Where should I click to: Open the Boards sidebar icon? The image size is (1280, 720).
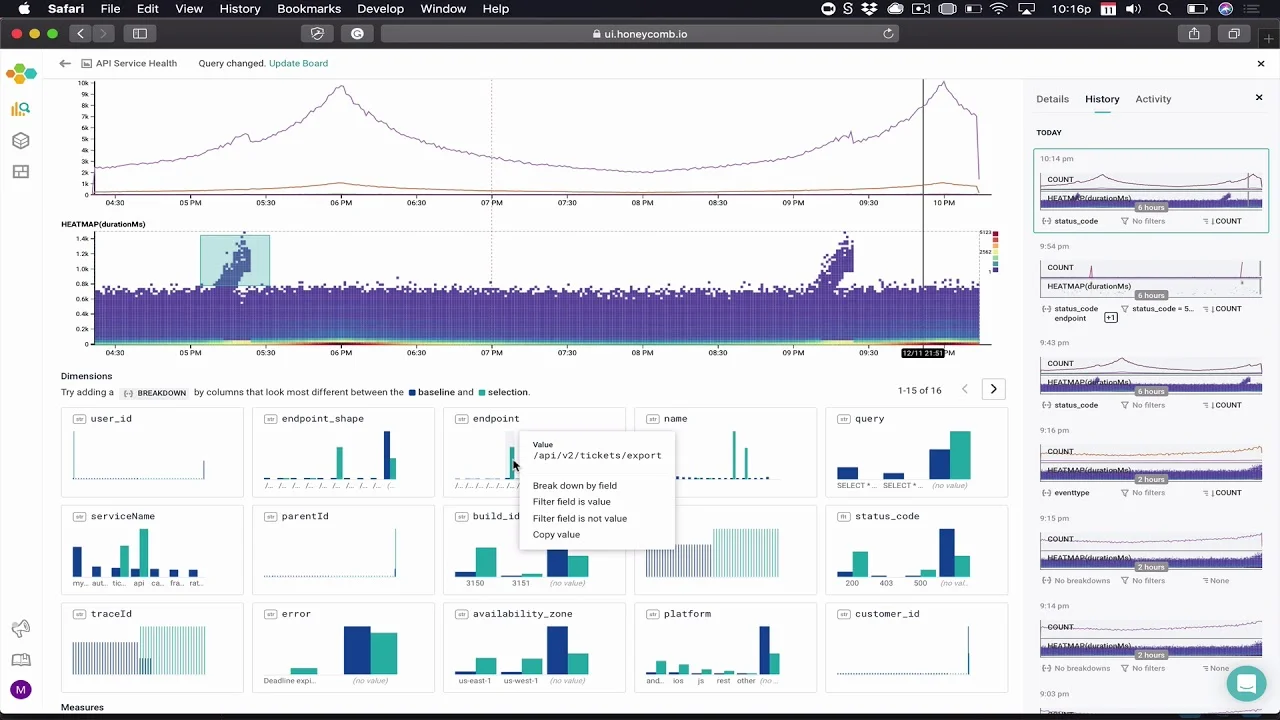pyautogui.click(x=21, y=172)
